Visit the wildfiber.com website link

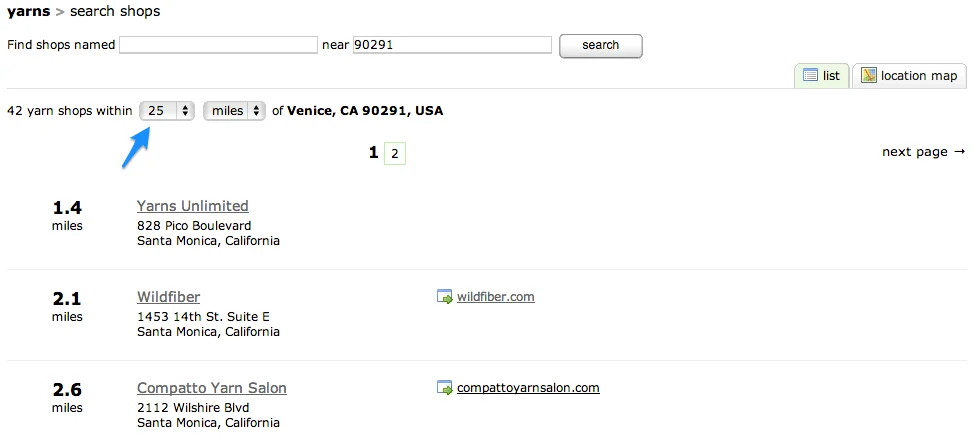pyautogui.click(x=495, y=297)
